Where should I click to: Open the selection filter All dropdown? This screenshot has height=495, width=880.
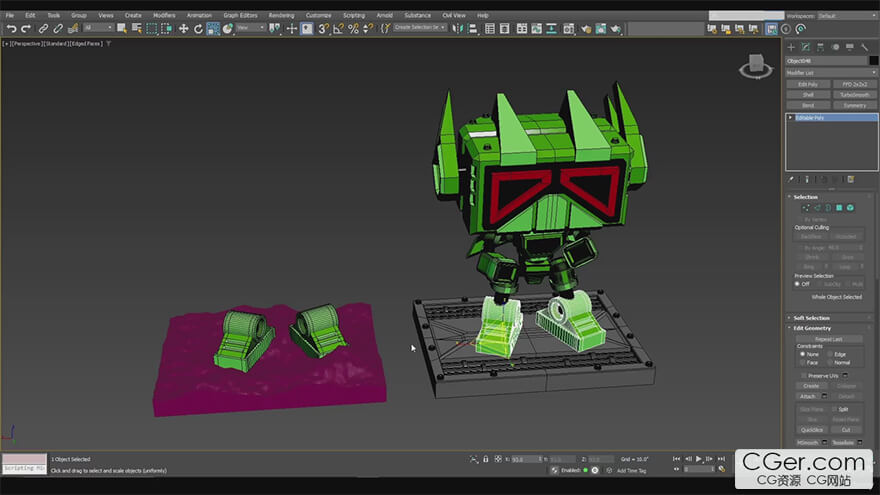tap(98, 28)
